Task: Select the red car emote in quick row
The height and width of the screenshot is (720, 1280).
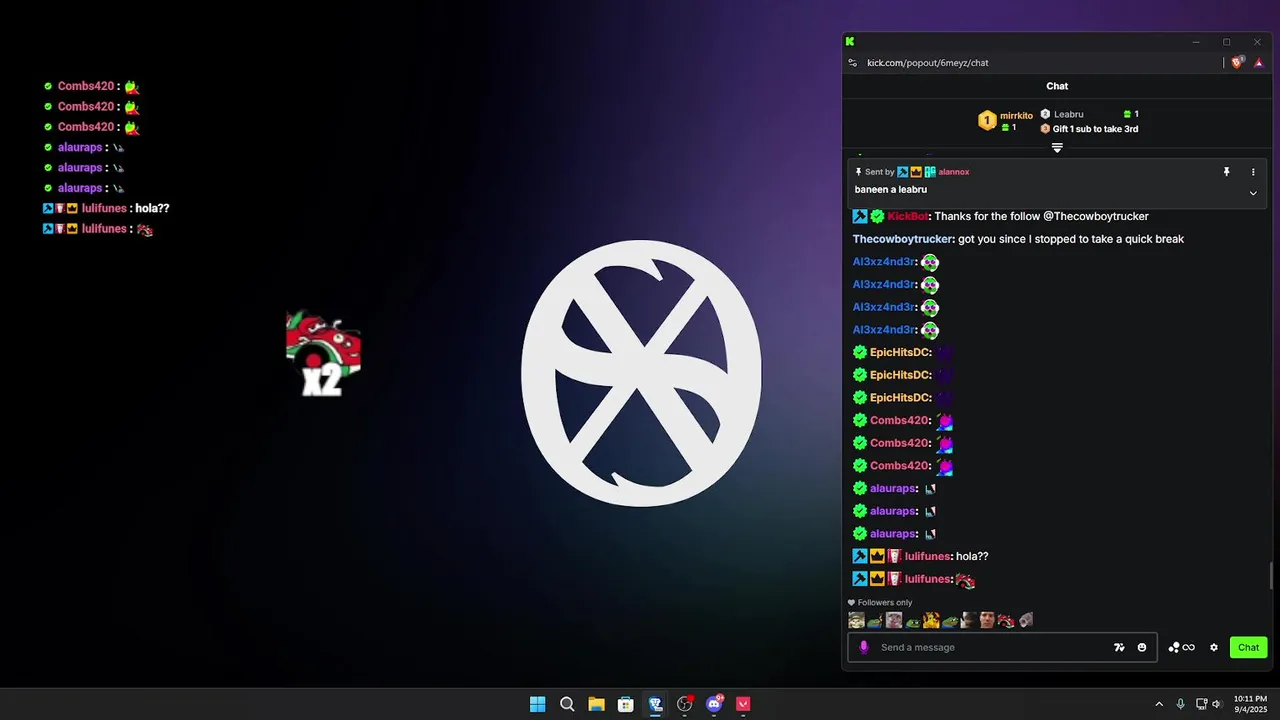Action: (x=1006, y=621)
